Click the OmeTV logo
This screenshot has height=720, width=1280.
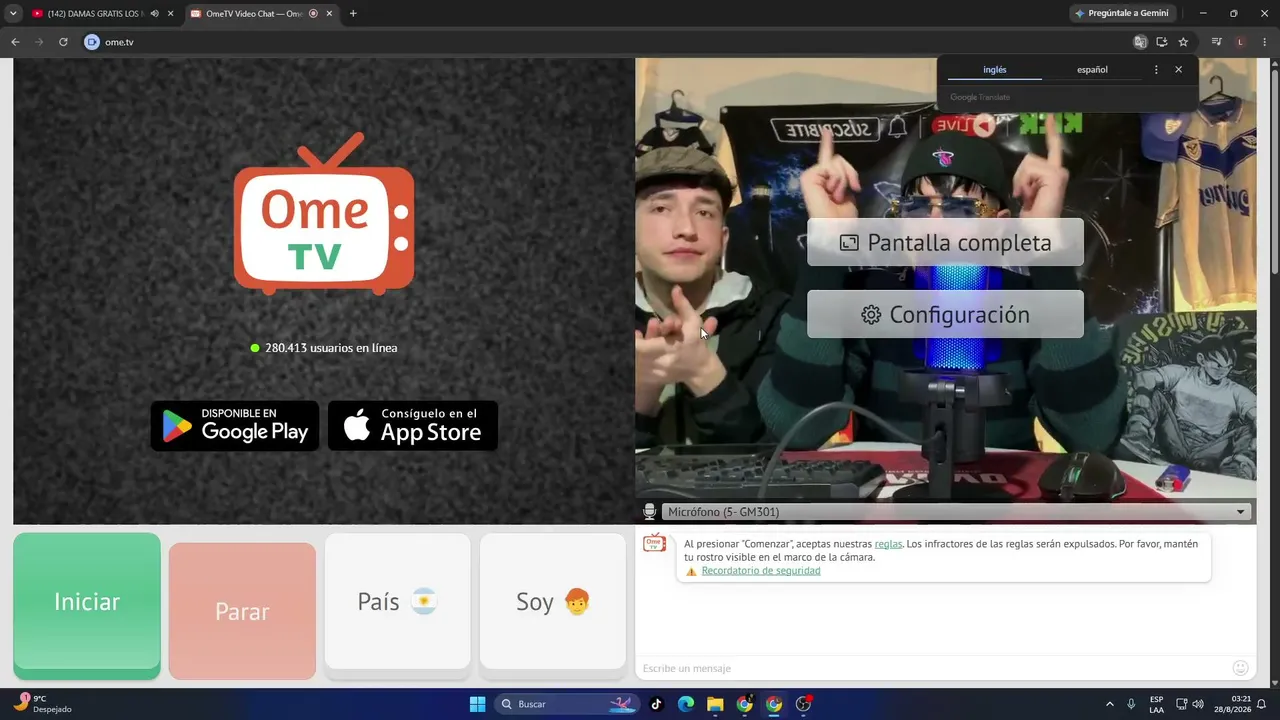(324, 214)
